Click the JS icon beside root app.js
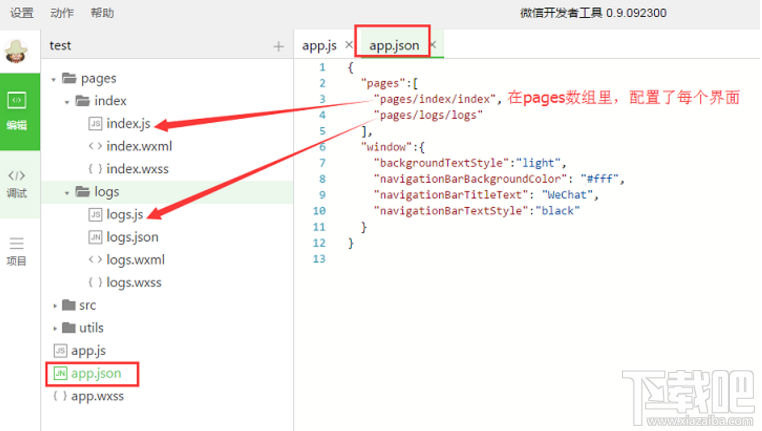The width and height of the screenshot is (762, 431). 60,350
